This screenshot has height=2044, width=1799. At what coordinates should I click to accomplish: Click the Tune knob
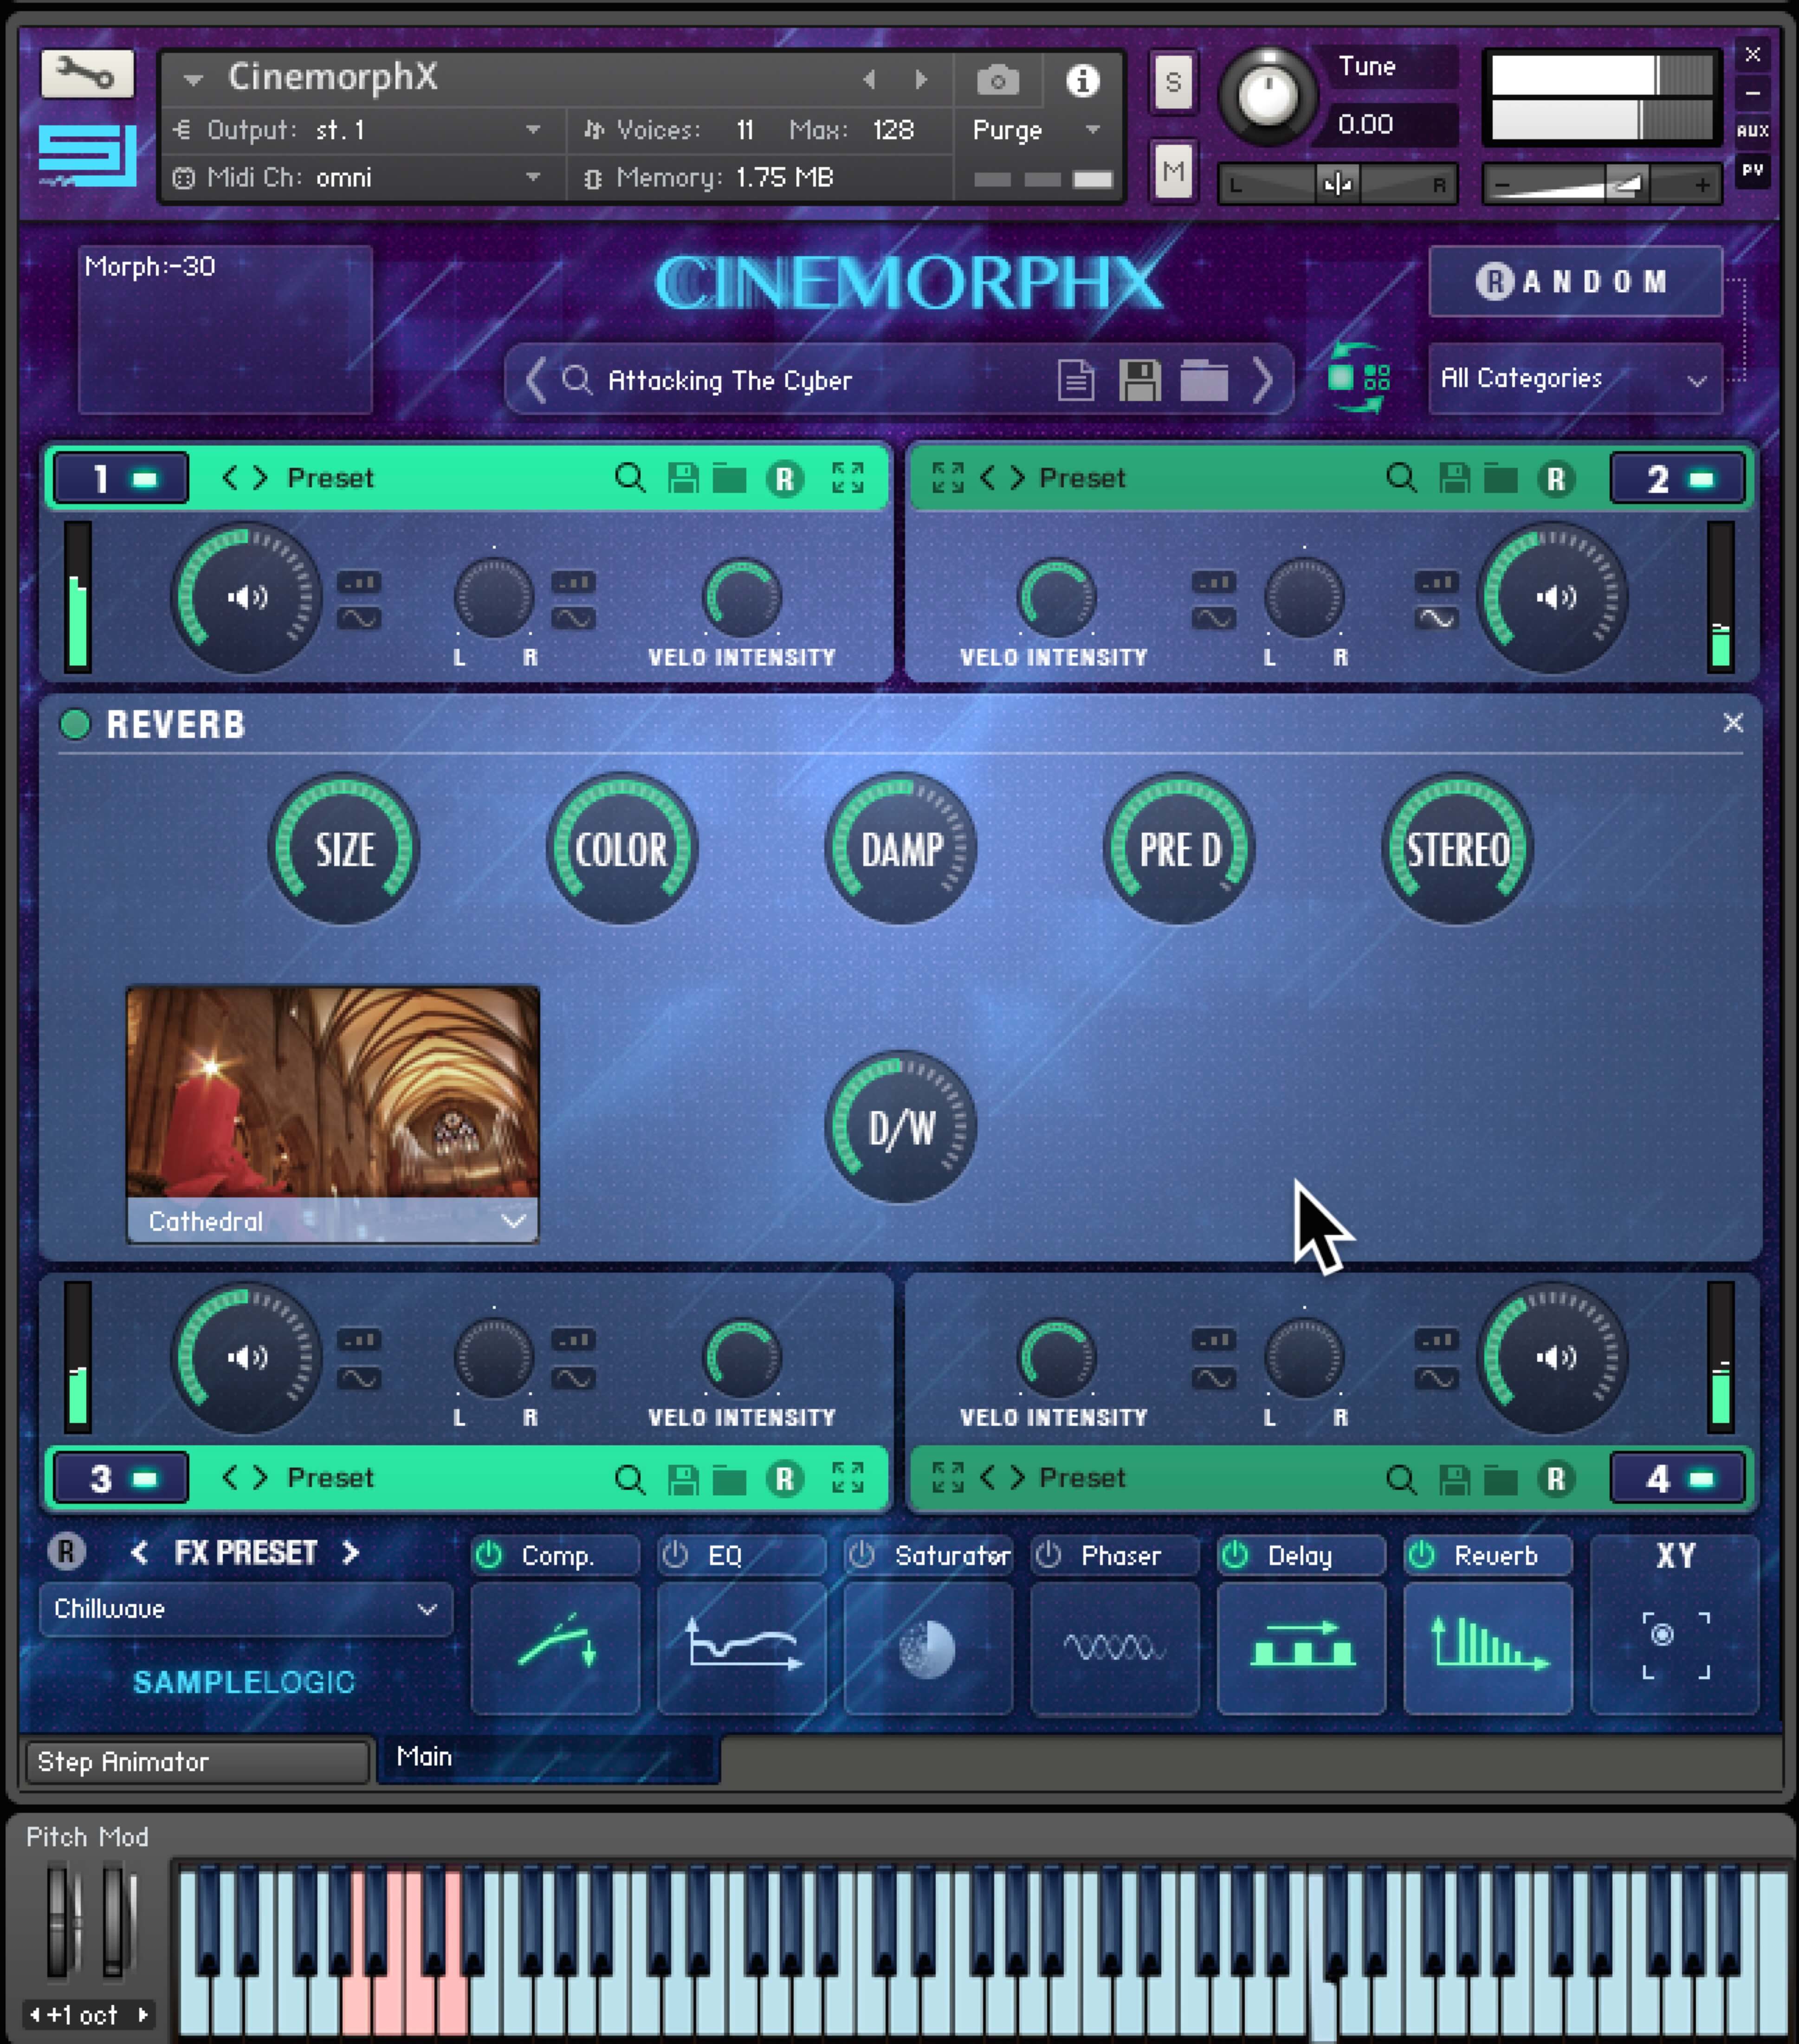[1267, 96]
